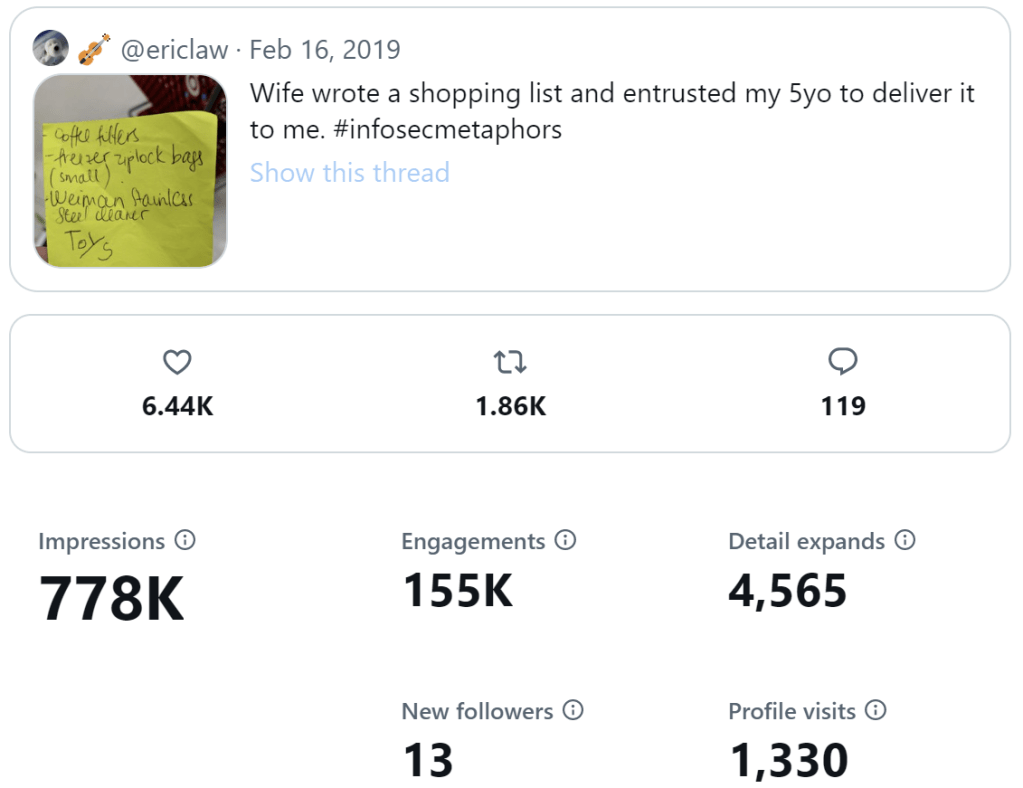The width and height of the screenshot is (1023, 788).
Task: Click the @ericlaw username handle
Action: [174, 49]
